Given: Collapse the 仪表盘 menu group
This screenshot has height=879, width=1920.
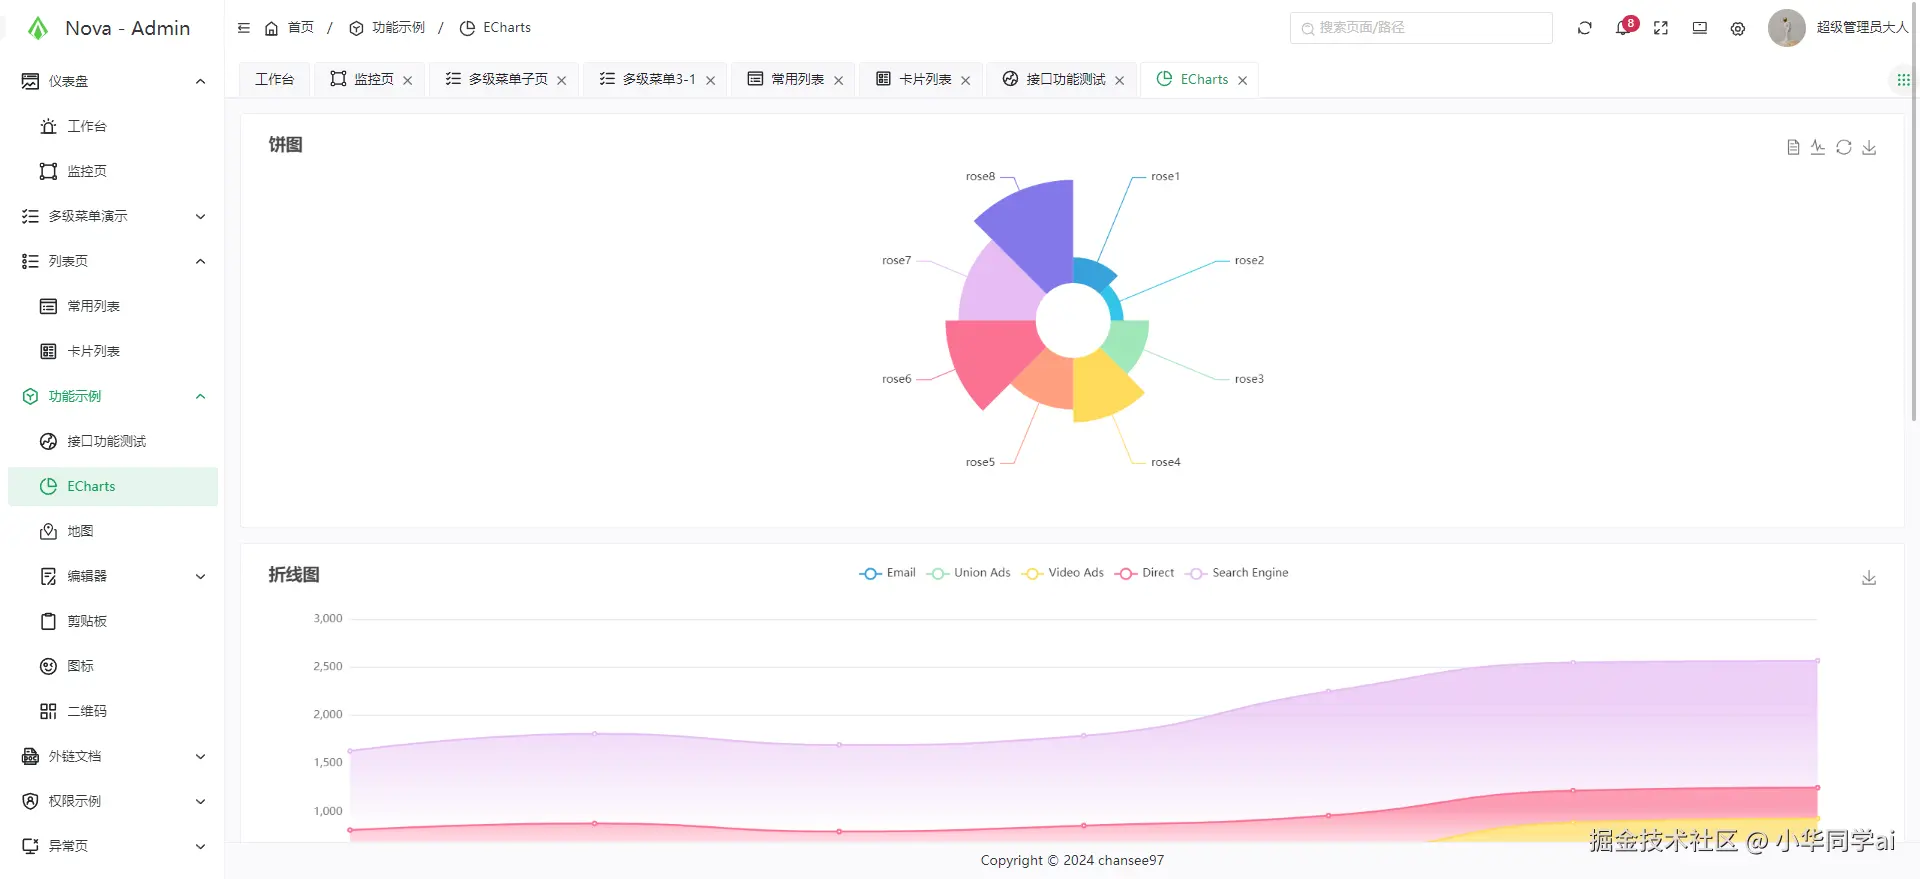Looking at the screenshot, I should [x=113, y=81].
